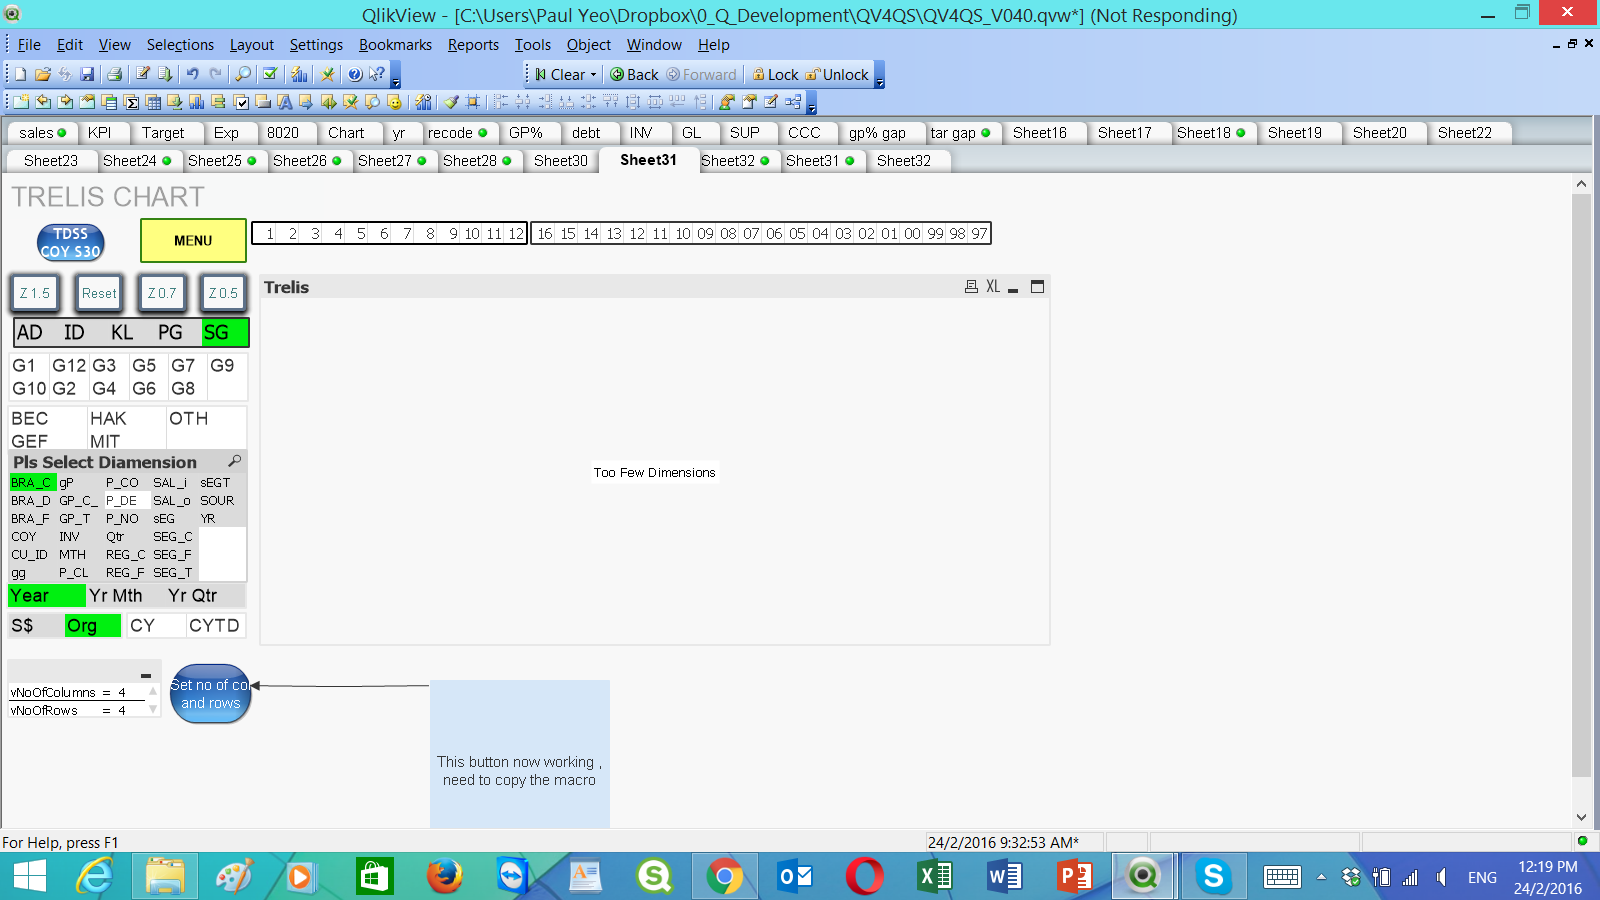This screenshot has width=1600, height=900.
Task: Open the Clear dropdown arrow
Action: [593, 75]
